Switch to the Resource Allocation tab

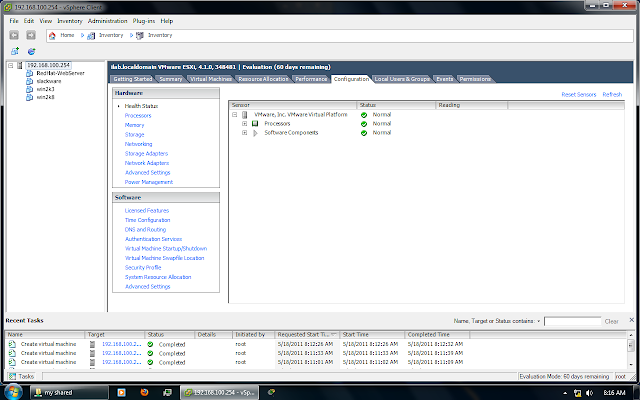[x=263, y=79]
